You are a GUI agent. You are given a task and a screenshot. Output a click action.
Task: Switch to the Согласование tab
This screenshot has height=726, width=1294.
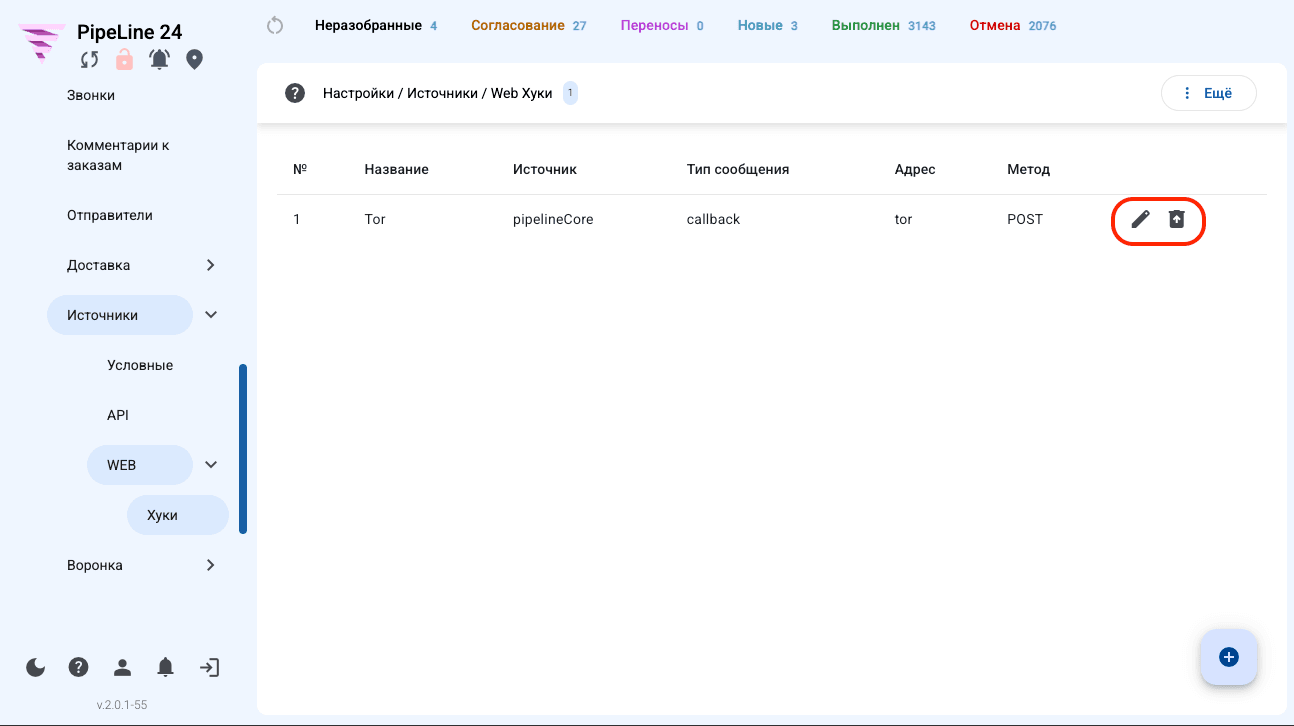tap(528, 25)
